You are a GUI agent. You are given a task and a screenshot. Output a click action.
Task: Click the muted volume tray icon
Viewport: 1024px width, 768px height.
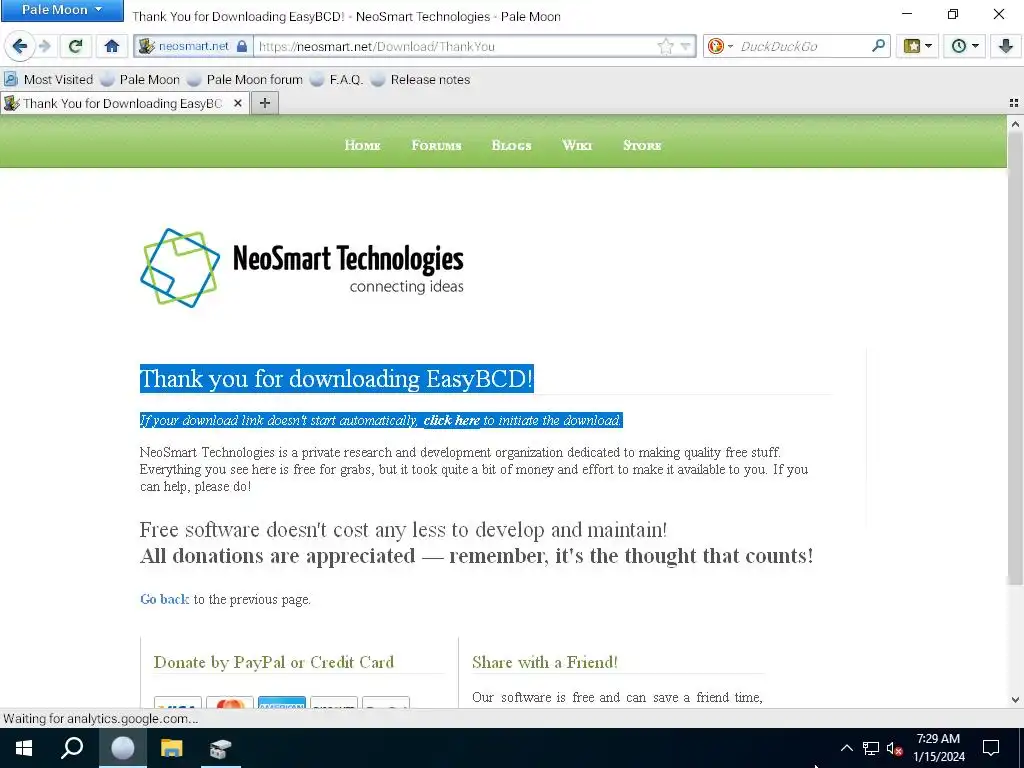tap(894, 748)
